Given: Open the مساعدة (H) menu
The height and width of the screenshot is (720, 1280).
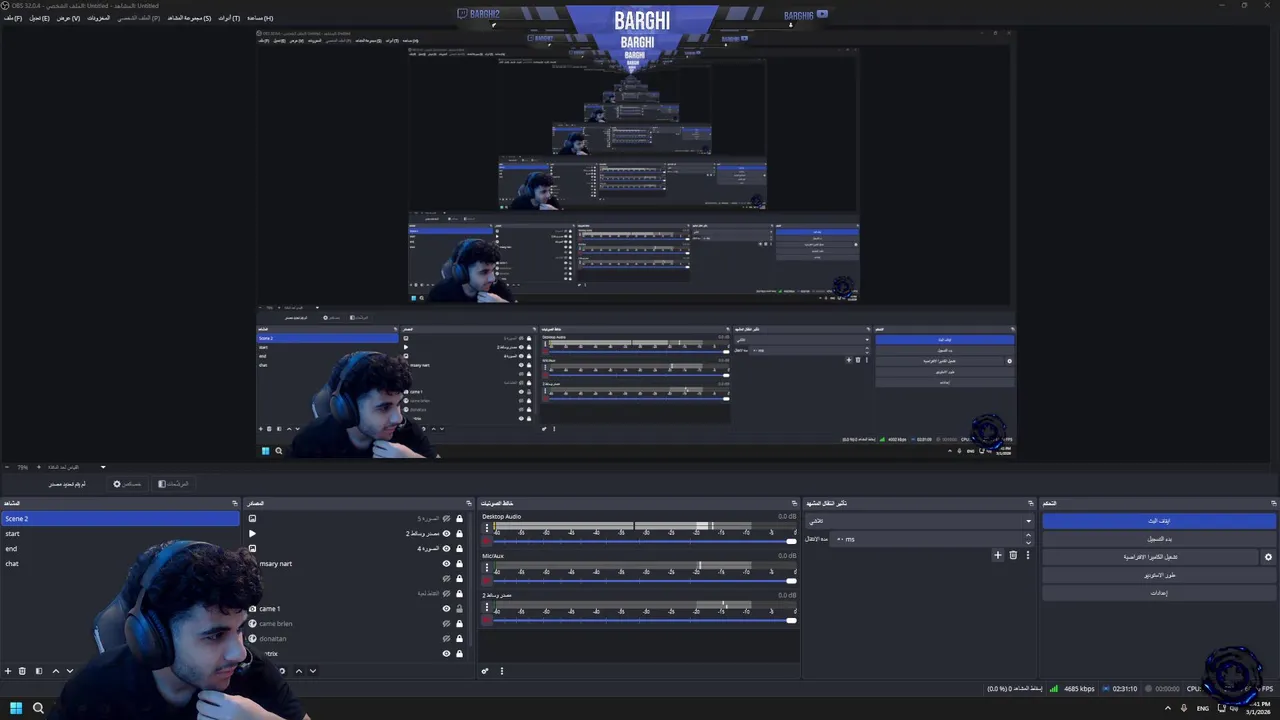Looking at the screenshot, I should 260,18.
